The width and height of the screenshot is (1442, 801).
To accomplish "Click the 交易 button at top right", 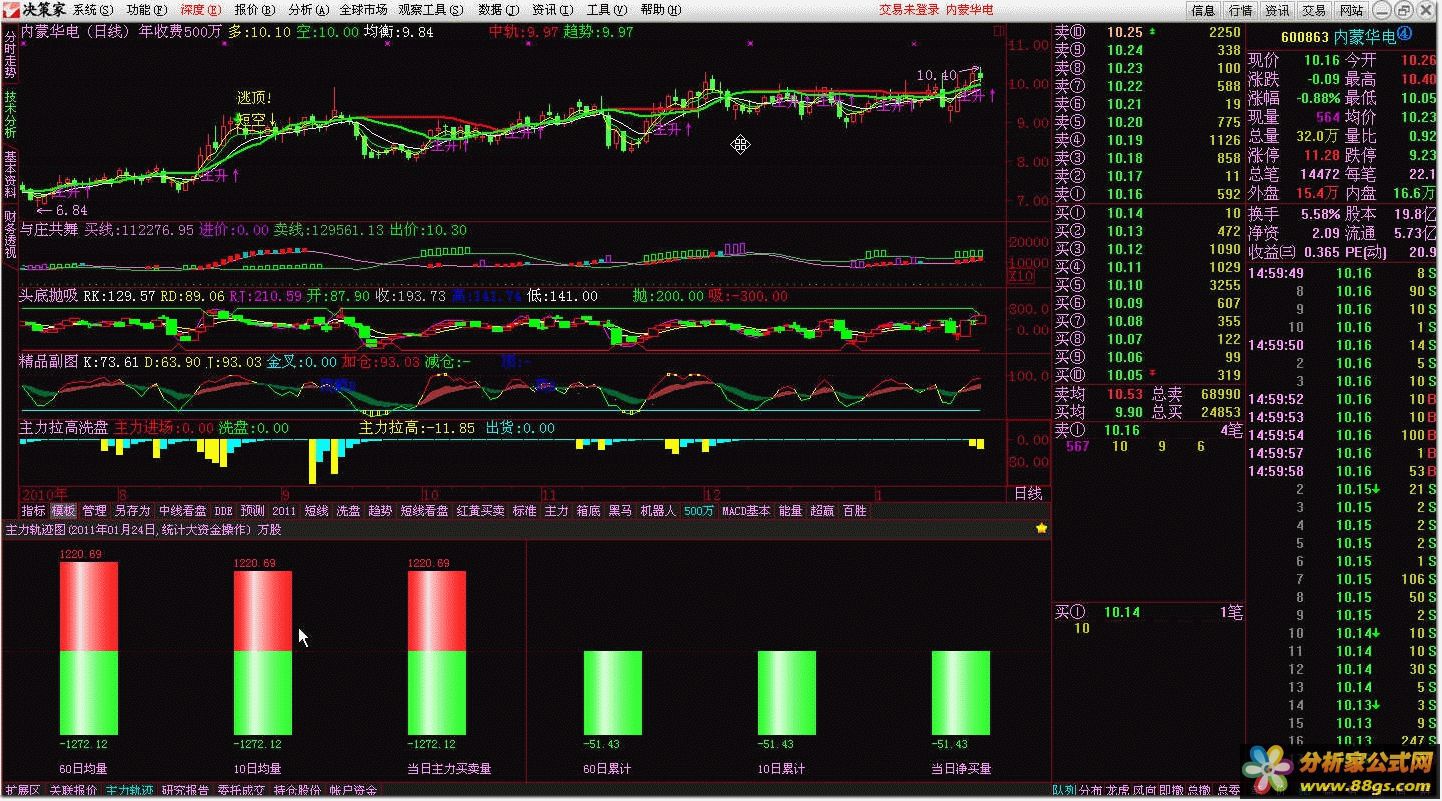I will [1314, 10].
